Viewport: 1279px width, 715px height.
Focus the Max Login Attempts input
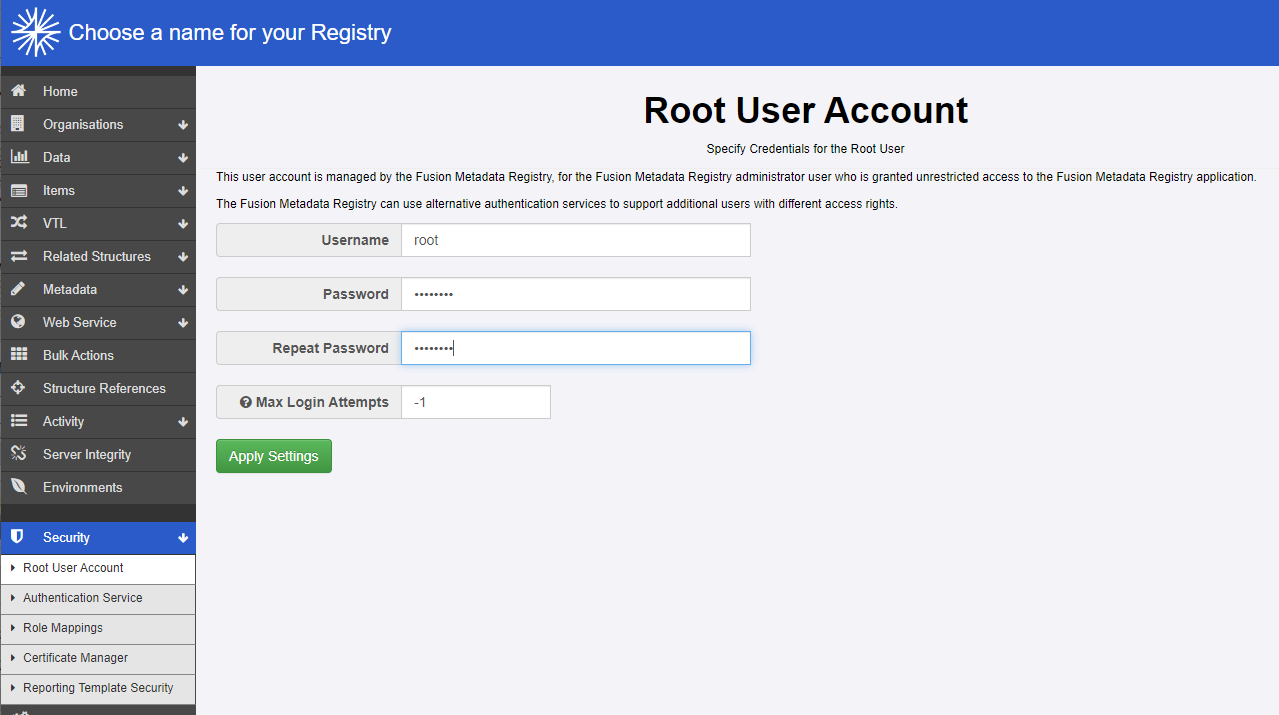pos(475,402)
